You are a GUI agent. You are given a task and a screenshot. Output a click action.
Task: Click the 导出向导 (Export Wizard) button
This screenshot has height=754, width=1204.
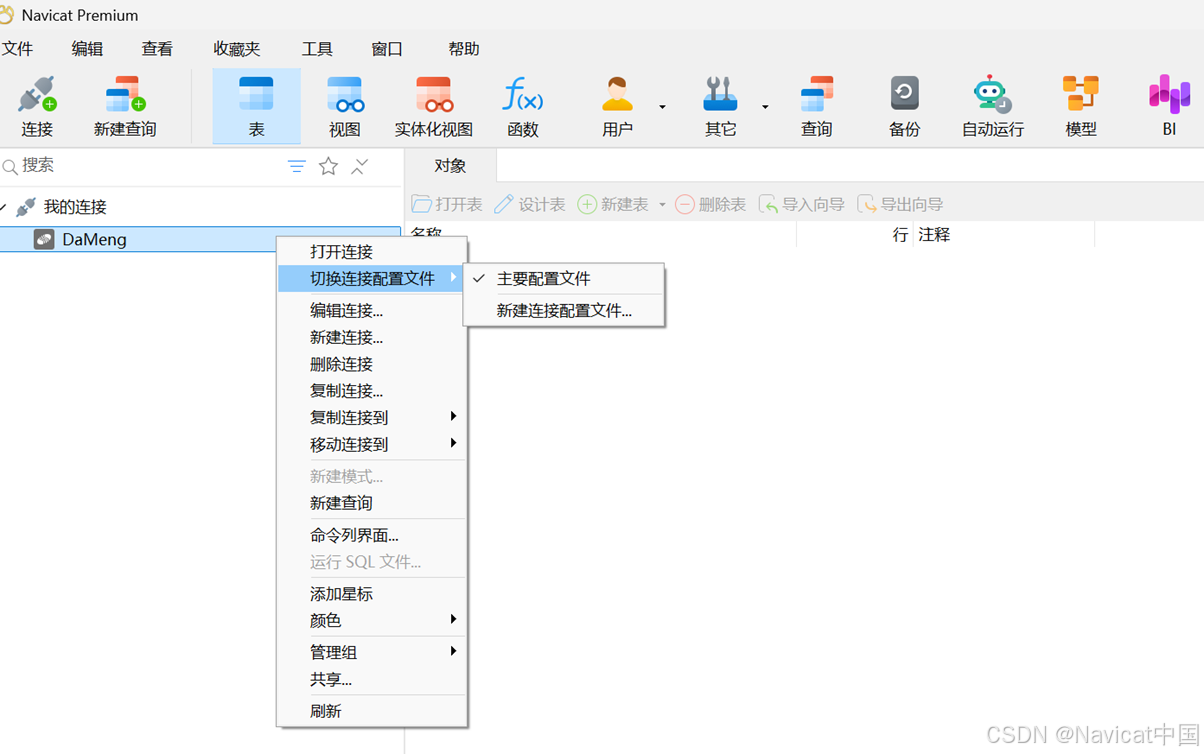point(900,204)
